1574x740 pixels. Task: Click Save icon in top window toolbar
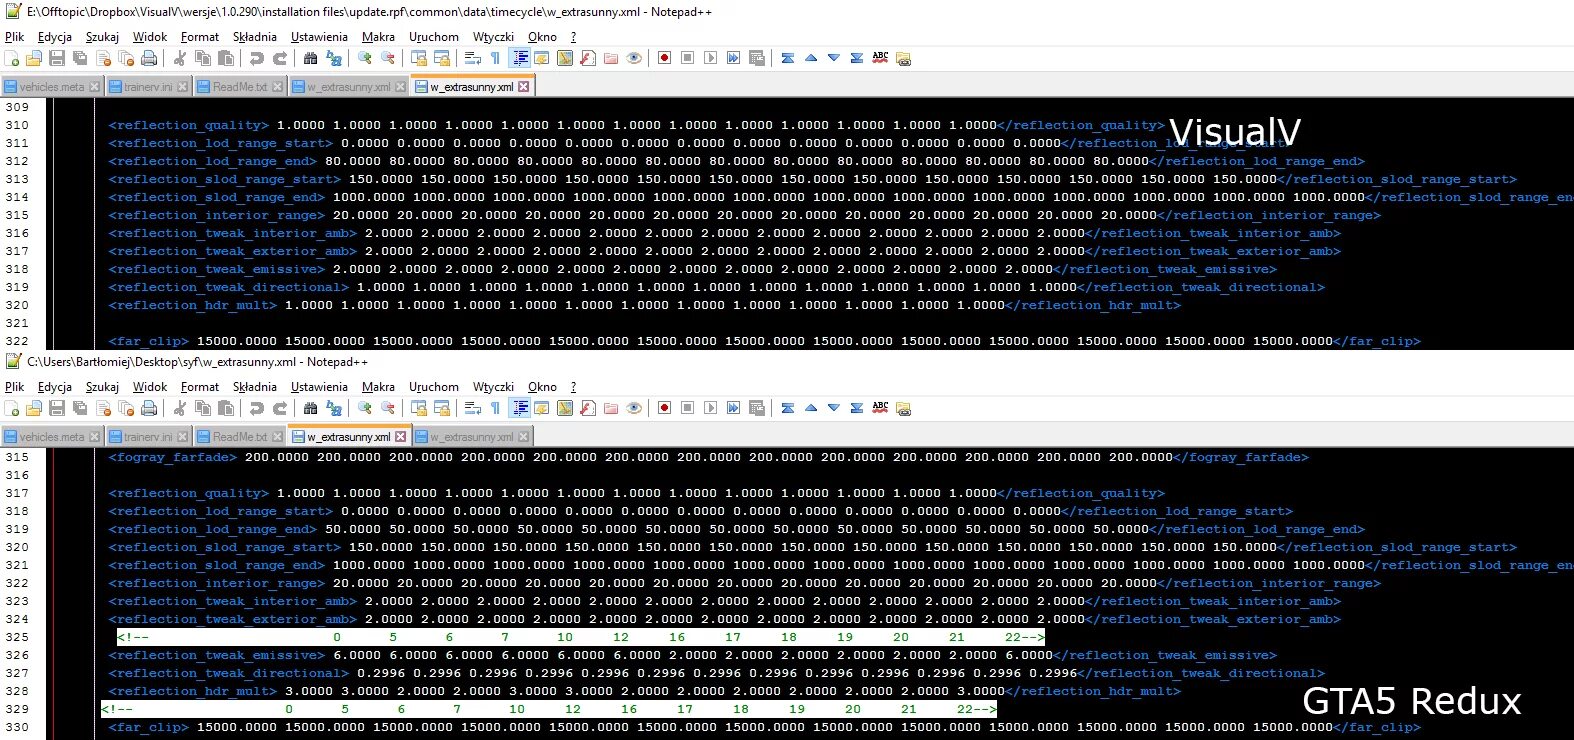56,58
